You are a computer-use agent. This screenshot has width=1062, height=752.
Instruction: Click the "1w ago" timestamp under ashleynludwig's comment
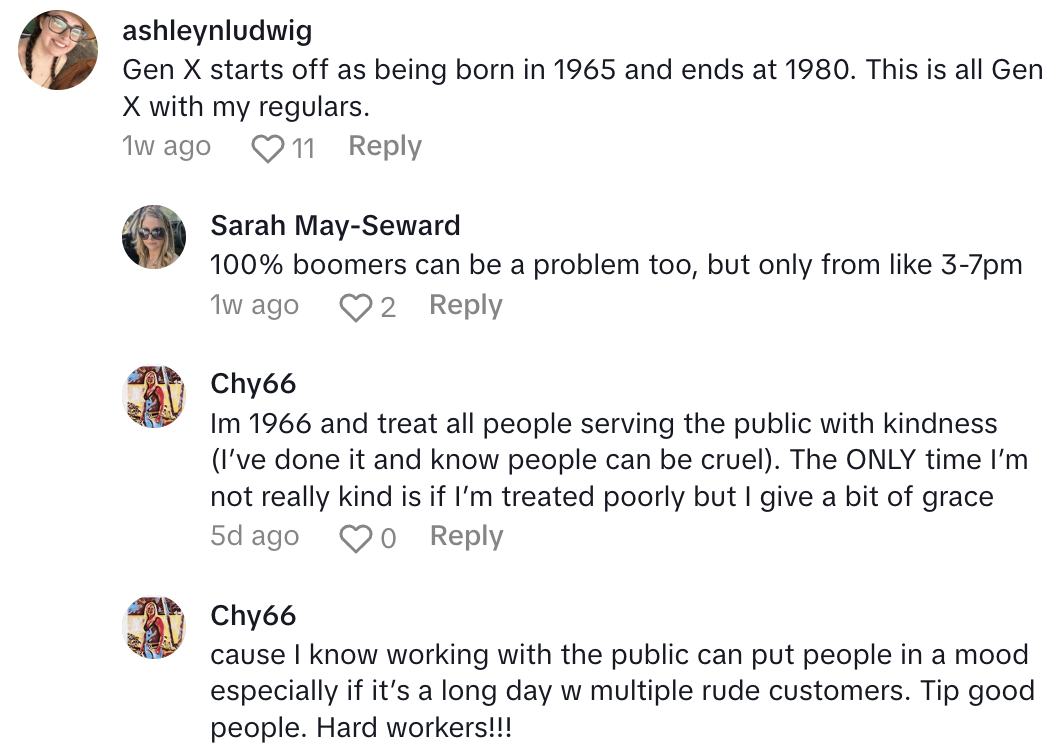pyautogui.click(x=166, y=147)
